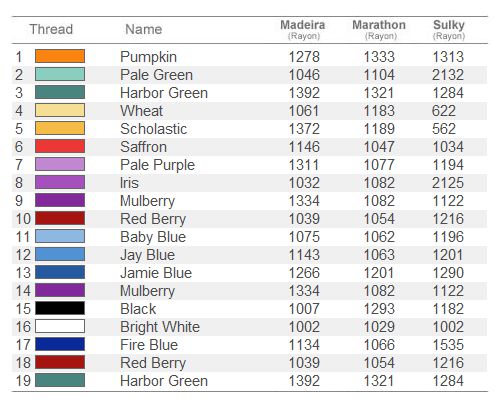Choose the Fire Blue swatch in row 17
Viewport: 500px width, 402px height.
60,344
